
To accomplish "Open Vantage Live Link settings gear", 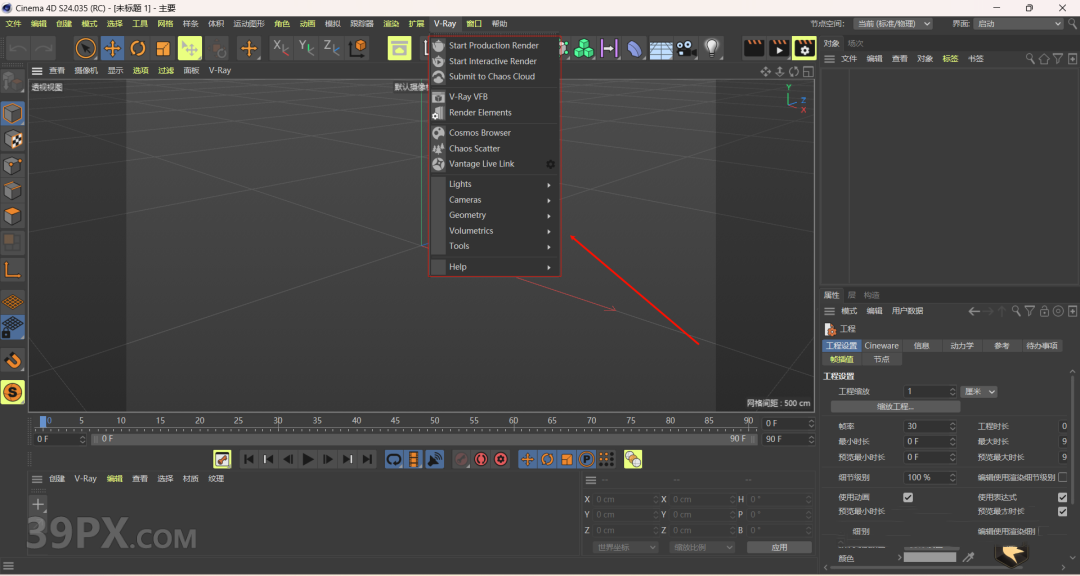I will pyautogui.click(x=550, y=164).
